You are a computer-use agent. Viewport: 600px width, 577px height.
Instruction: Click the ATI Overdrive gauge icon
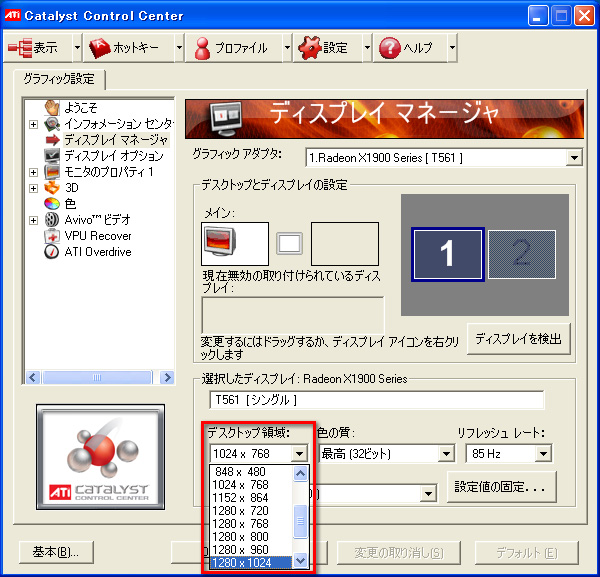(x=52, y=252)
